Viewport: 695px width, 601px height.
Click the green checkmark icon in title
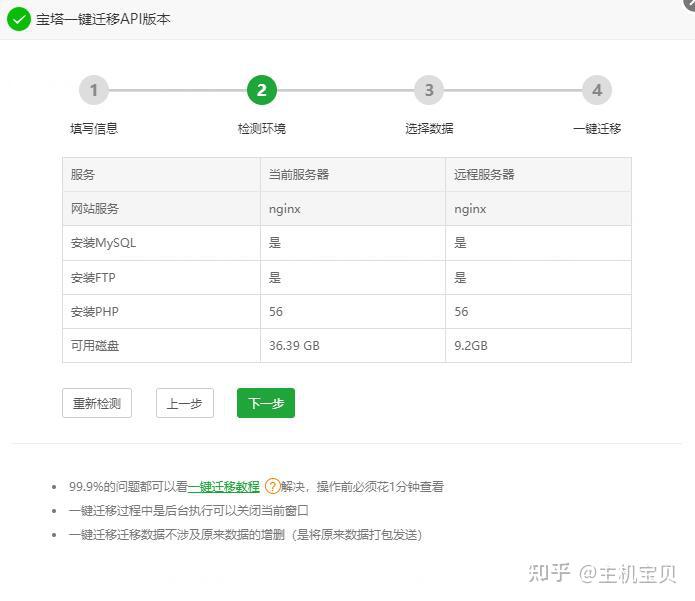click(x=18, y=19)
